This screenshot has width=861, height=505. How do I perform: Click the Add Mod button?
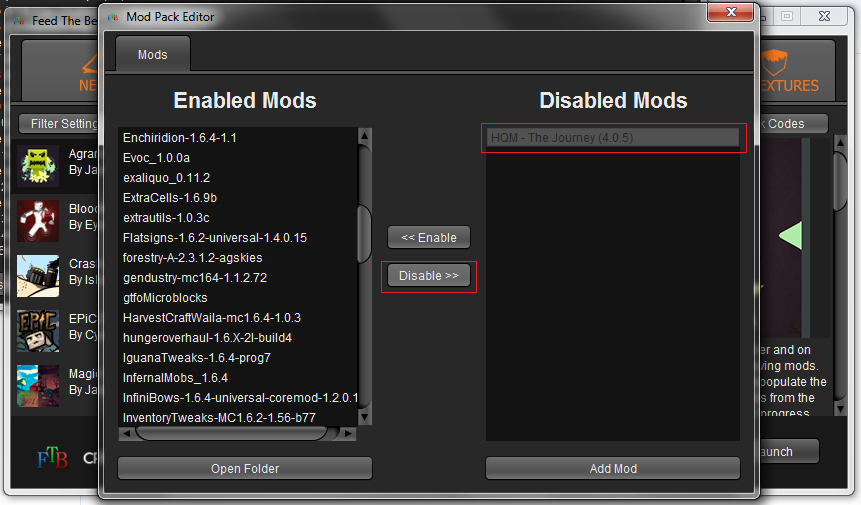(613, 468)
